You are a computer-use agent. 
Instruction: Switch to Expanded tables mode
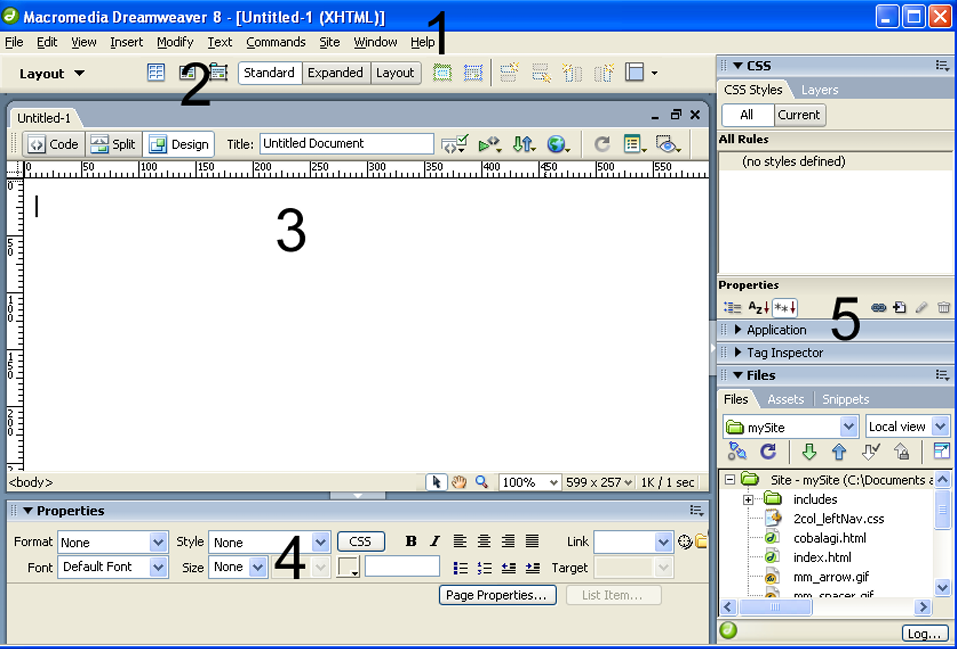tap(335, 73)
